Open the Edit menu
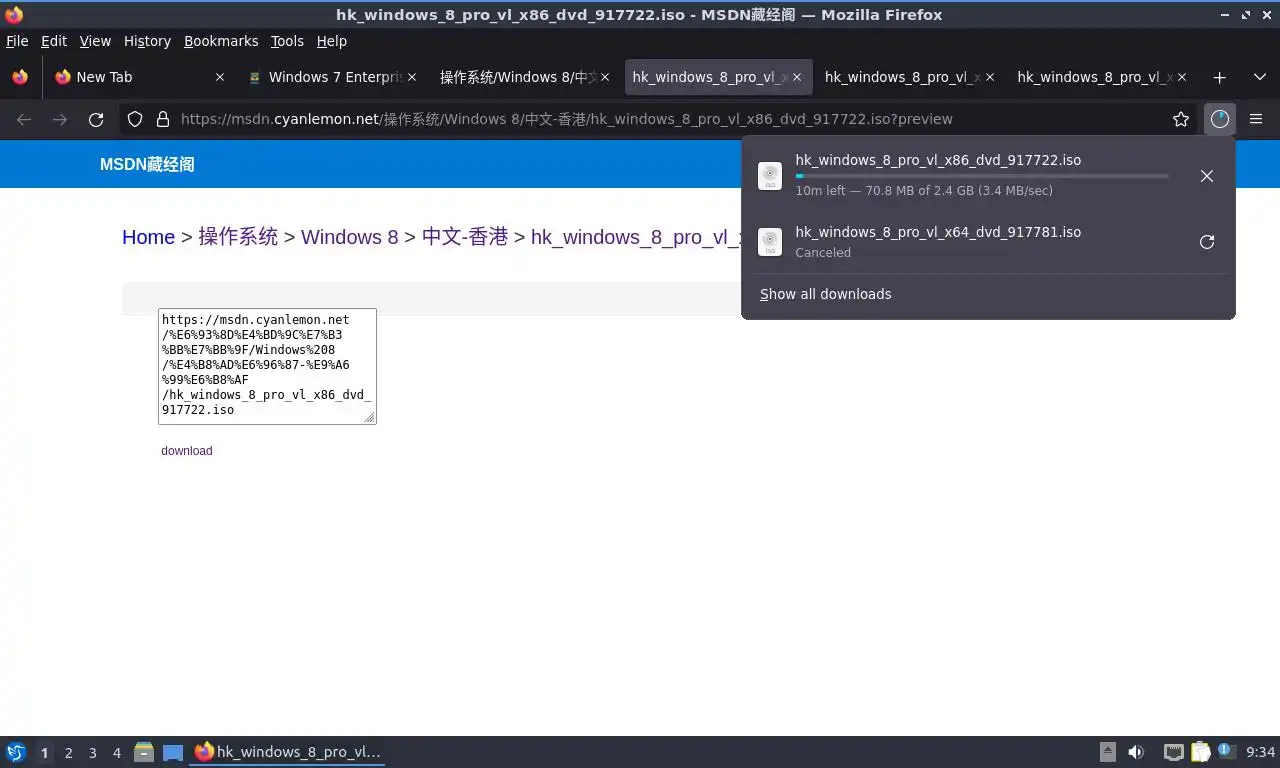1280x768 pixels. pos(54,41)
